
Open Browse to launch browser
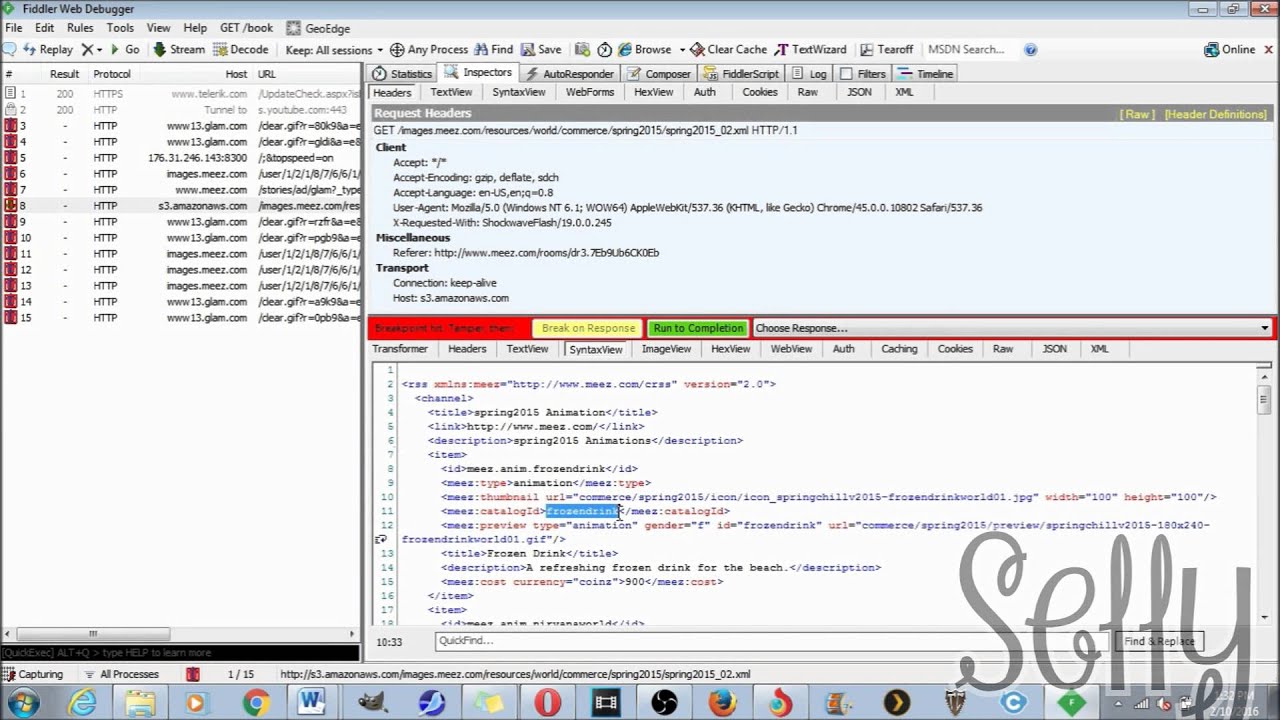pos(645,49)
